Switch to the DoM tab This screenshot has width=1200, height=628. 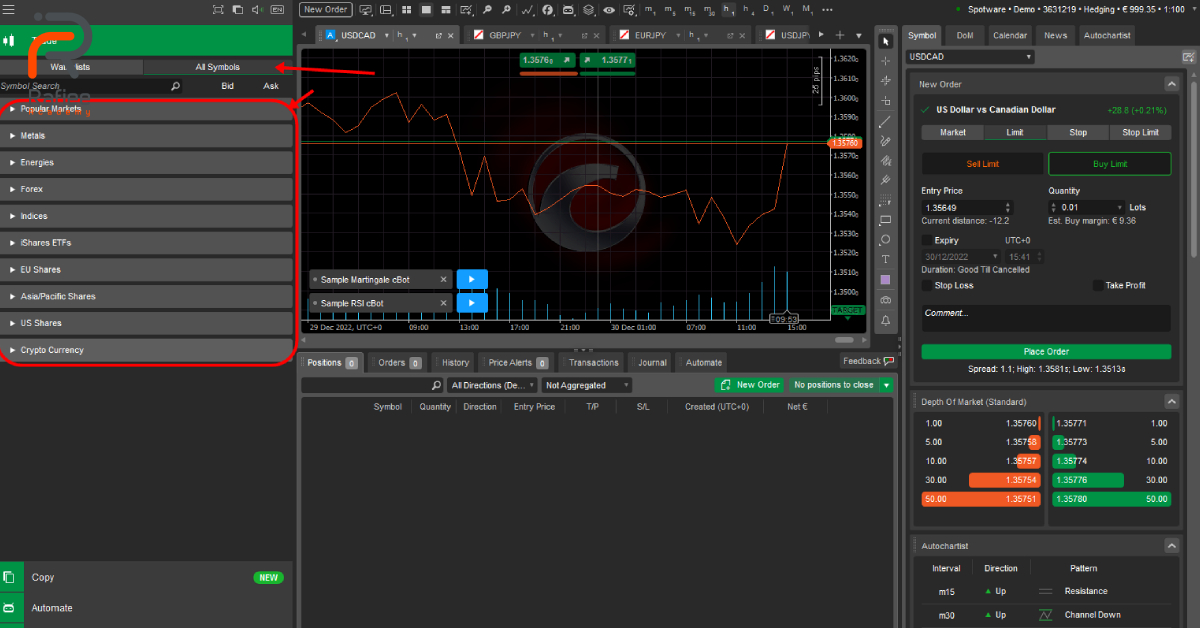965,35
